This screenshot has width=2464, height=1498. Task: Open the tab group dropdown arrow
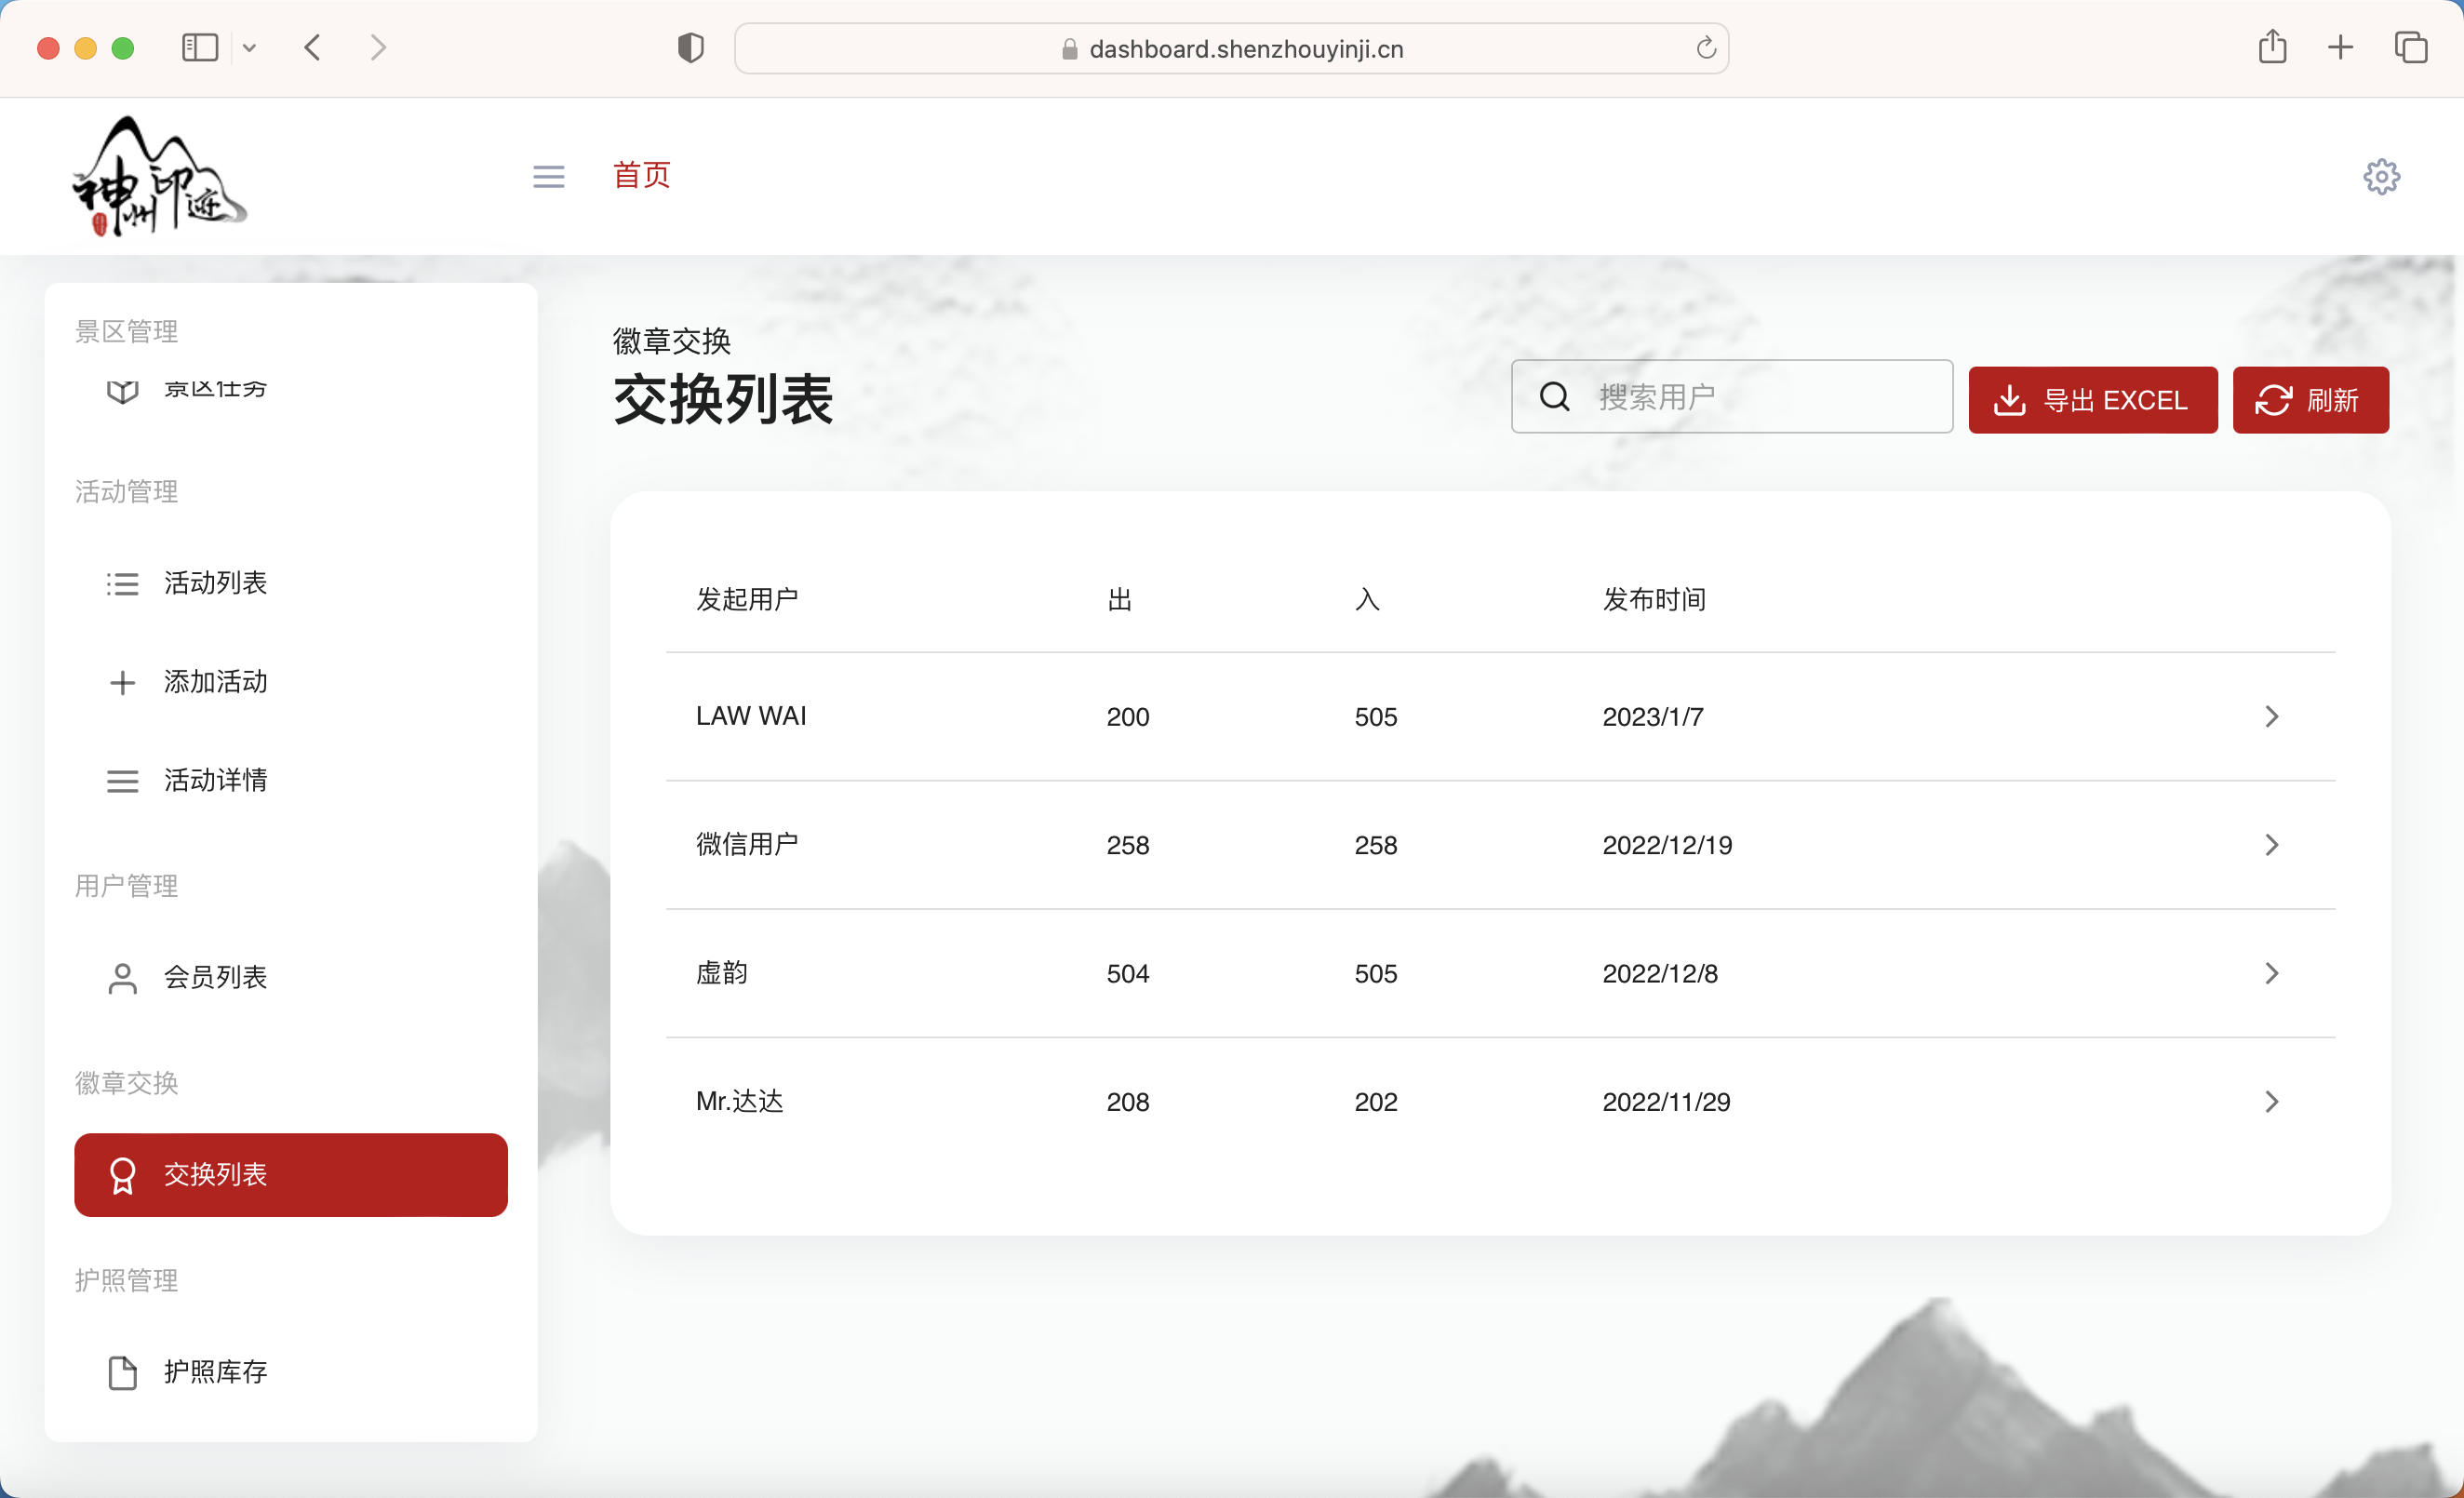coord(250,47)
